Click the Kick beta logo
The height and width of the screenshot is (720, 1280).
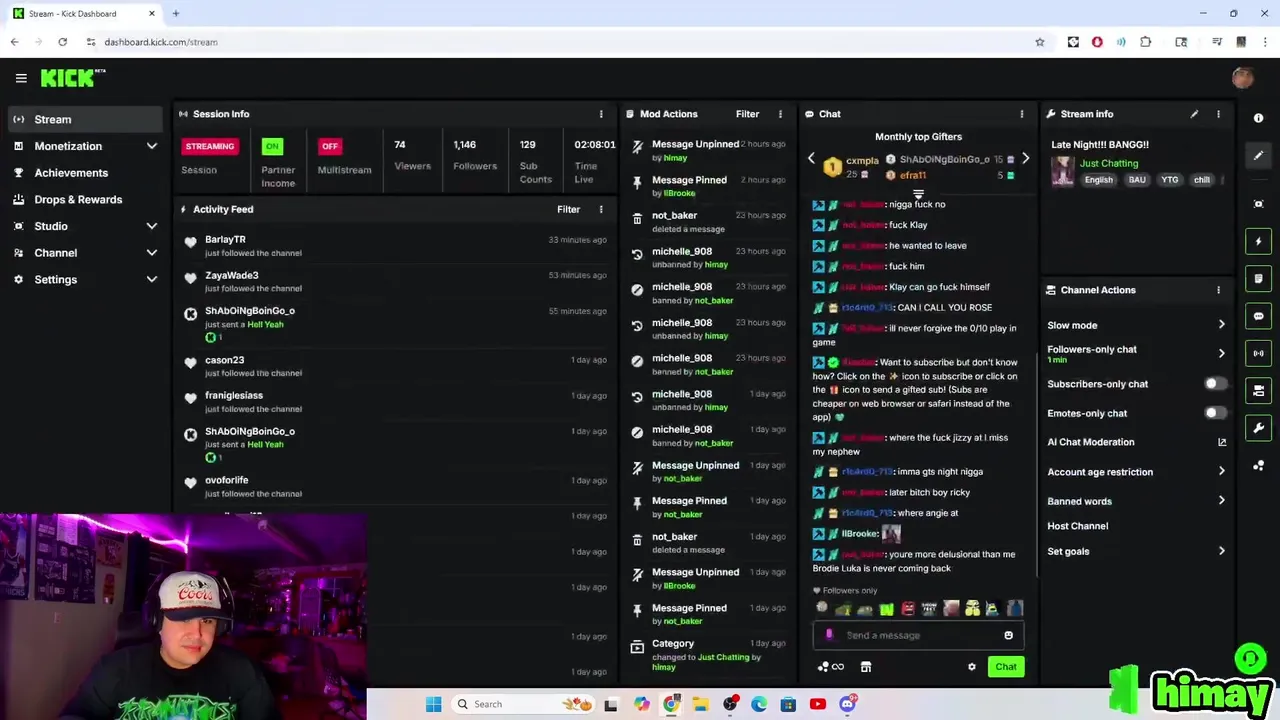[x=72, y=78]
